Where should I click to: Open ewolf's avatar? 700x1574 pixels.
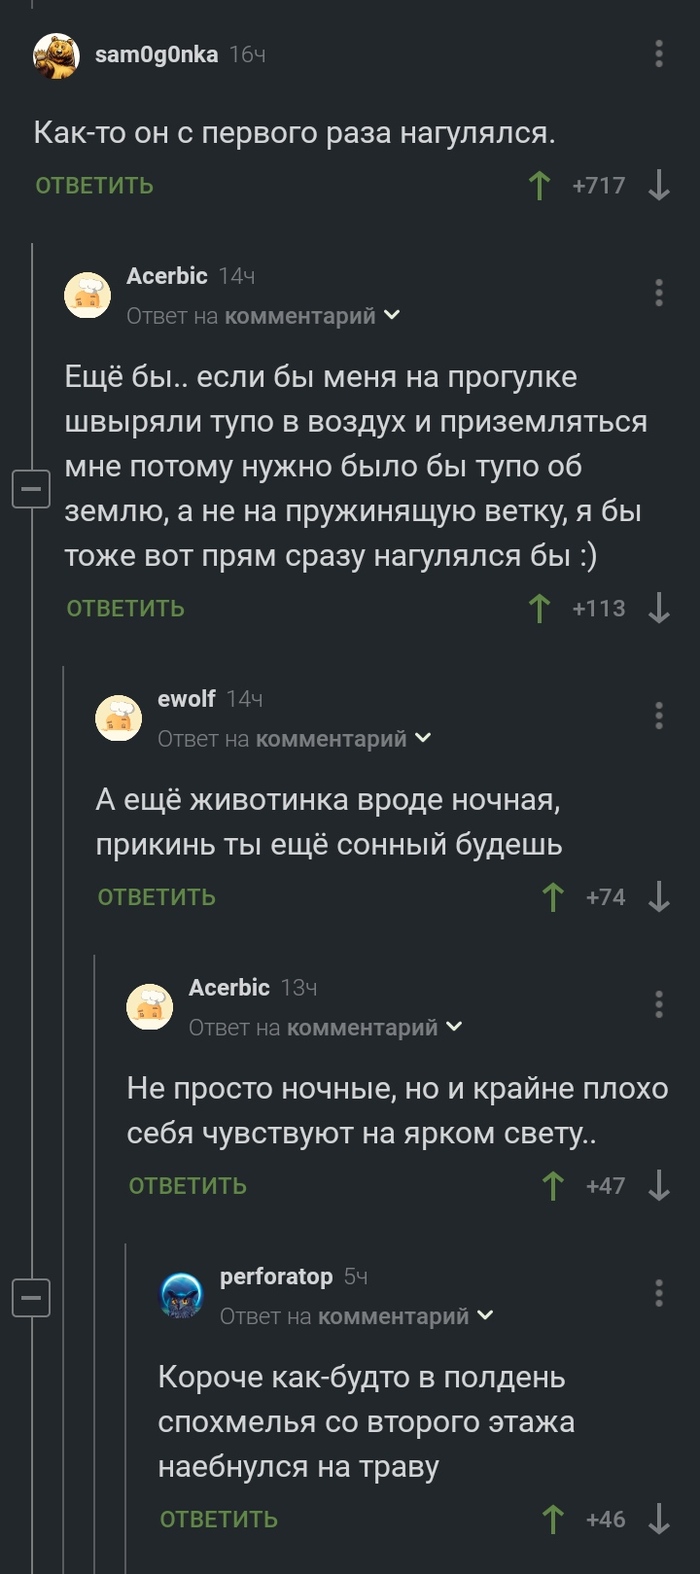pyautogui.click(x=119, y=717)
